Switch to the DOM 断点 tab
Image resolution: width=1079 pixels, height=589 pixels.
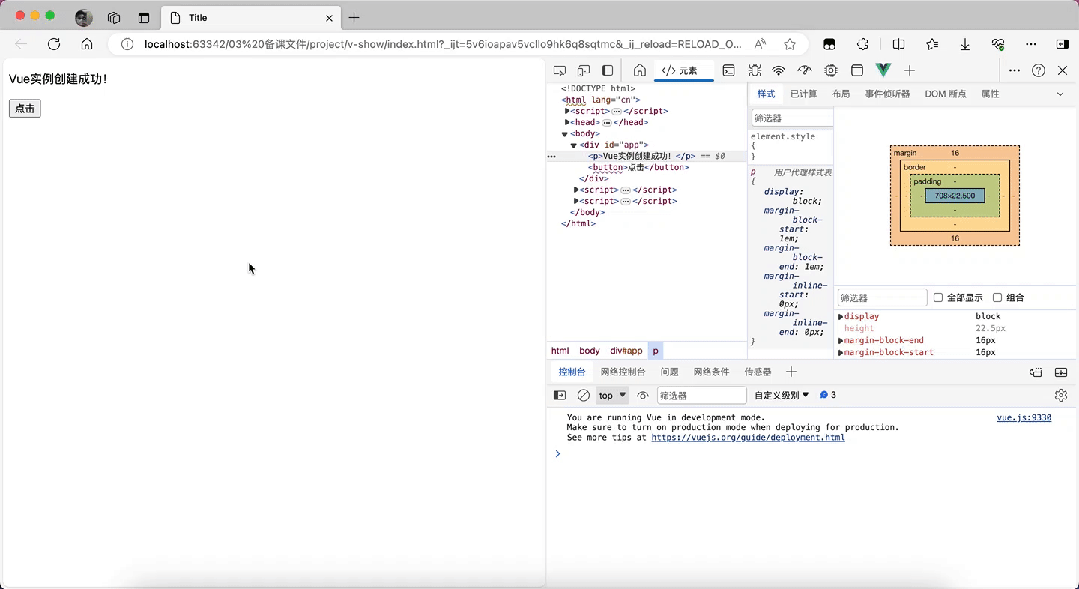pyautogui.click(x=945, y=94)
